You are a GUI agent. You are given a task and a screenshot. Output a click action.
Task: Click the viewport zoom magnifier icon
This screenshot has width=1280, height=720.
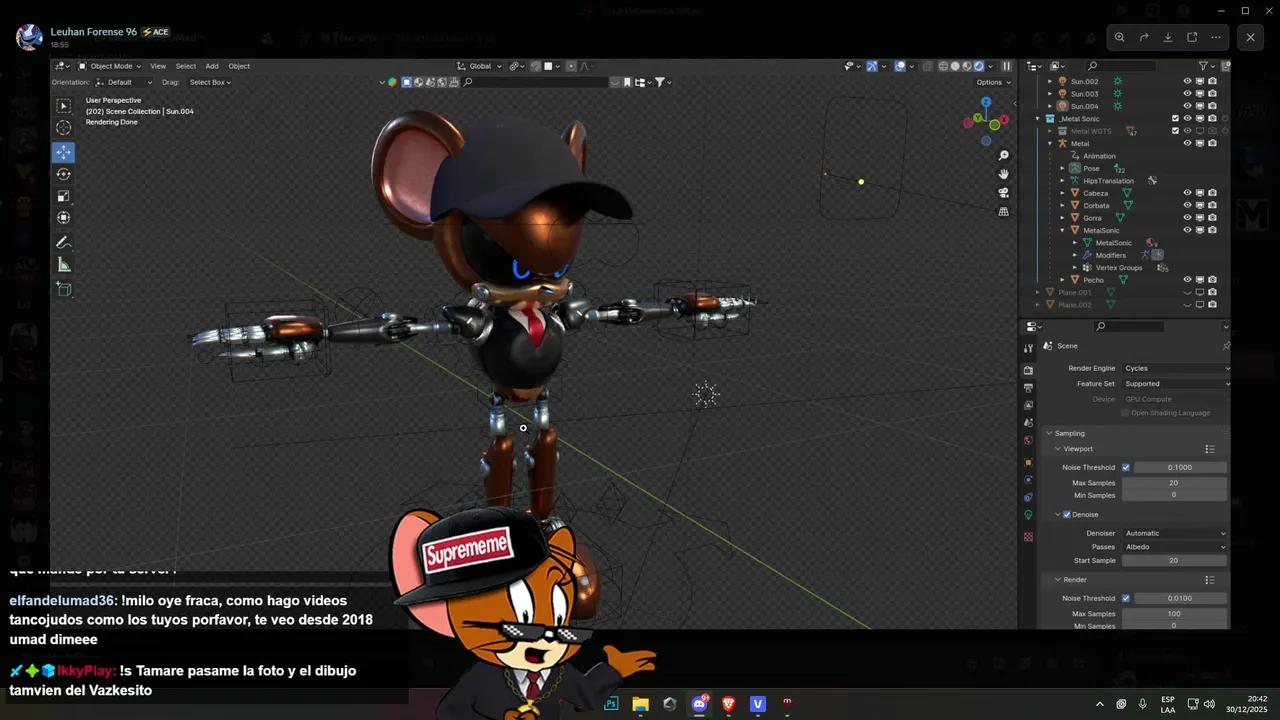(1004, 156)
